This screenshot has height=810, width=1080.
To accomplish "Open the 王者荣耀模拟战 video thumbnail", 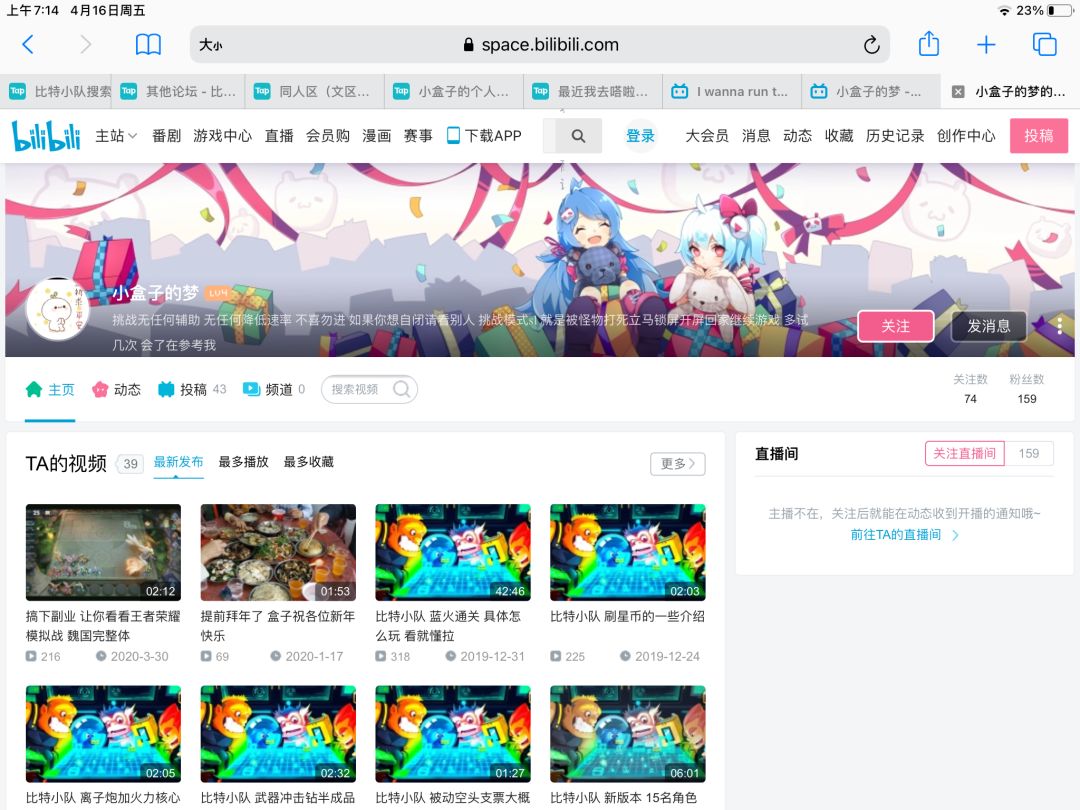I will coord(103,552).
